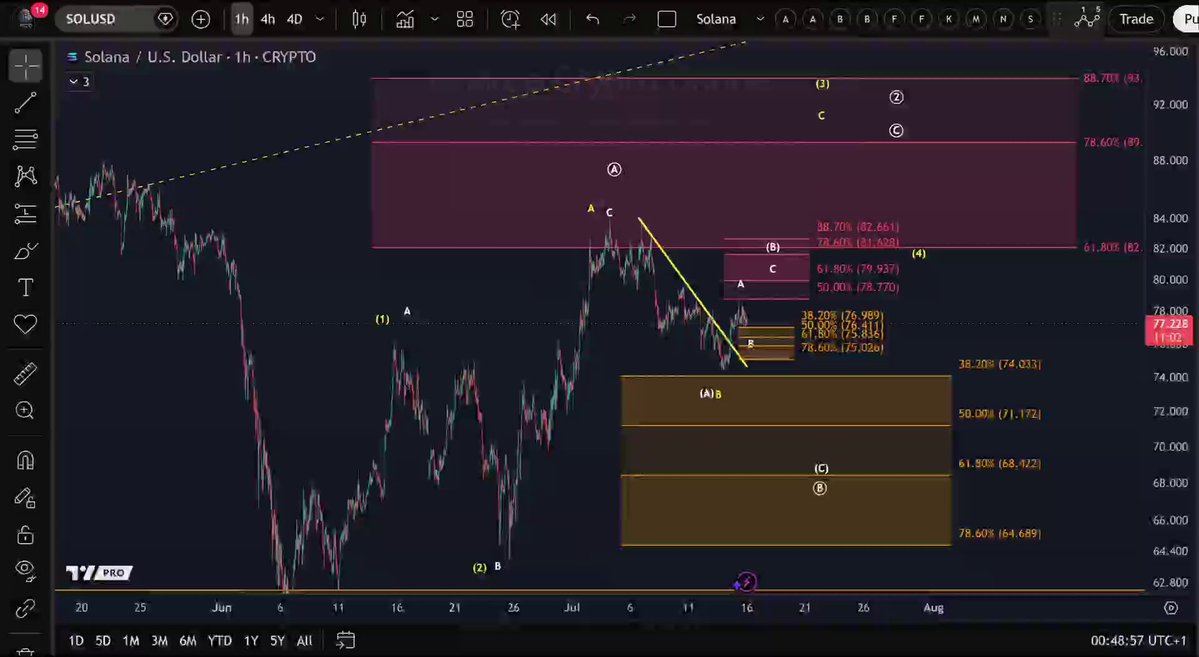The image size is (1199, 657).
Task: Select the brush drawing tool
Action: click(x=25, y=251)
